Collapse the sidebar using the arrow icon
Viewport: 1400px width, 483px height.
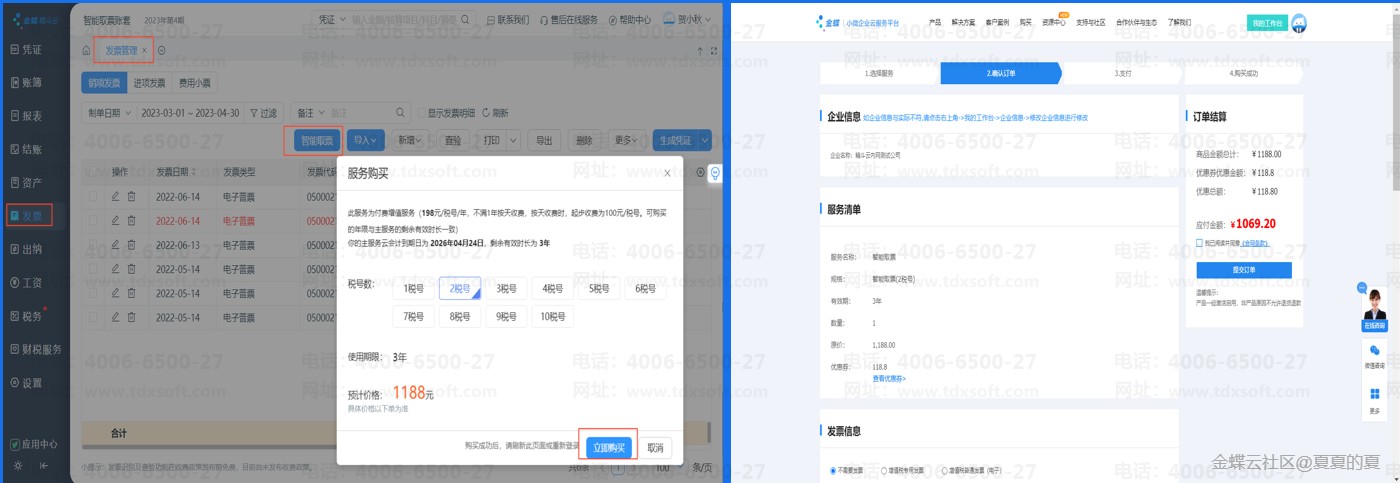[44, 466]
